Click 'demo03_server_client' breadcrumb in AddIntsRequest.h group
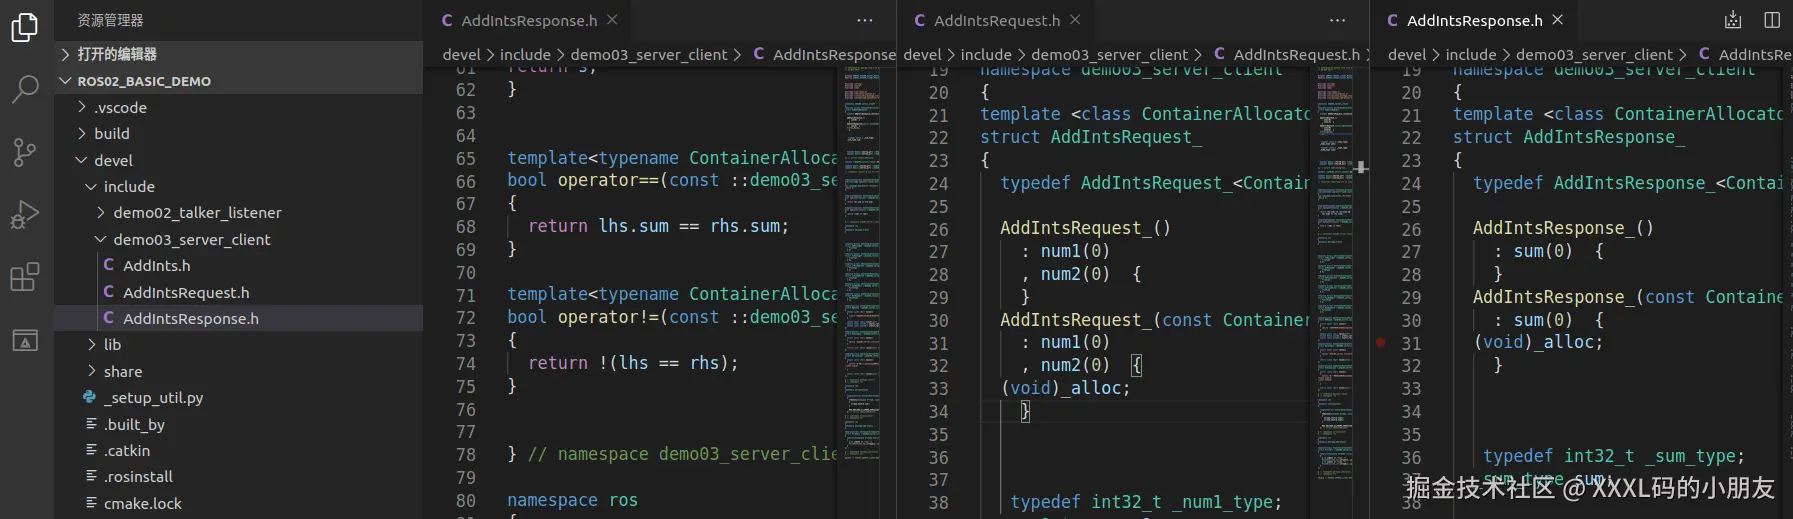This screenshot has width=1793, height=519. coord(1109,54)
